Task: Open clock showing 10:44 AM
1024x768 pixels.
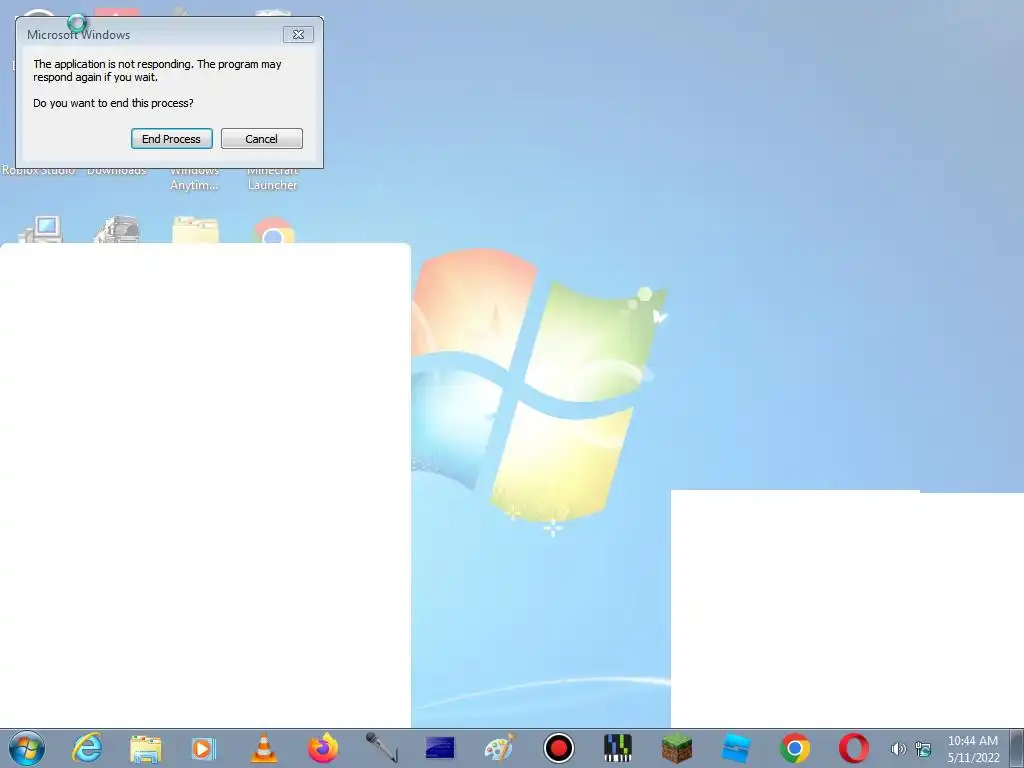Action: [973, 749]
